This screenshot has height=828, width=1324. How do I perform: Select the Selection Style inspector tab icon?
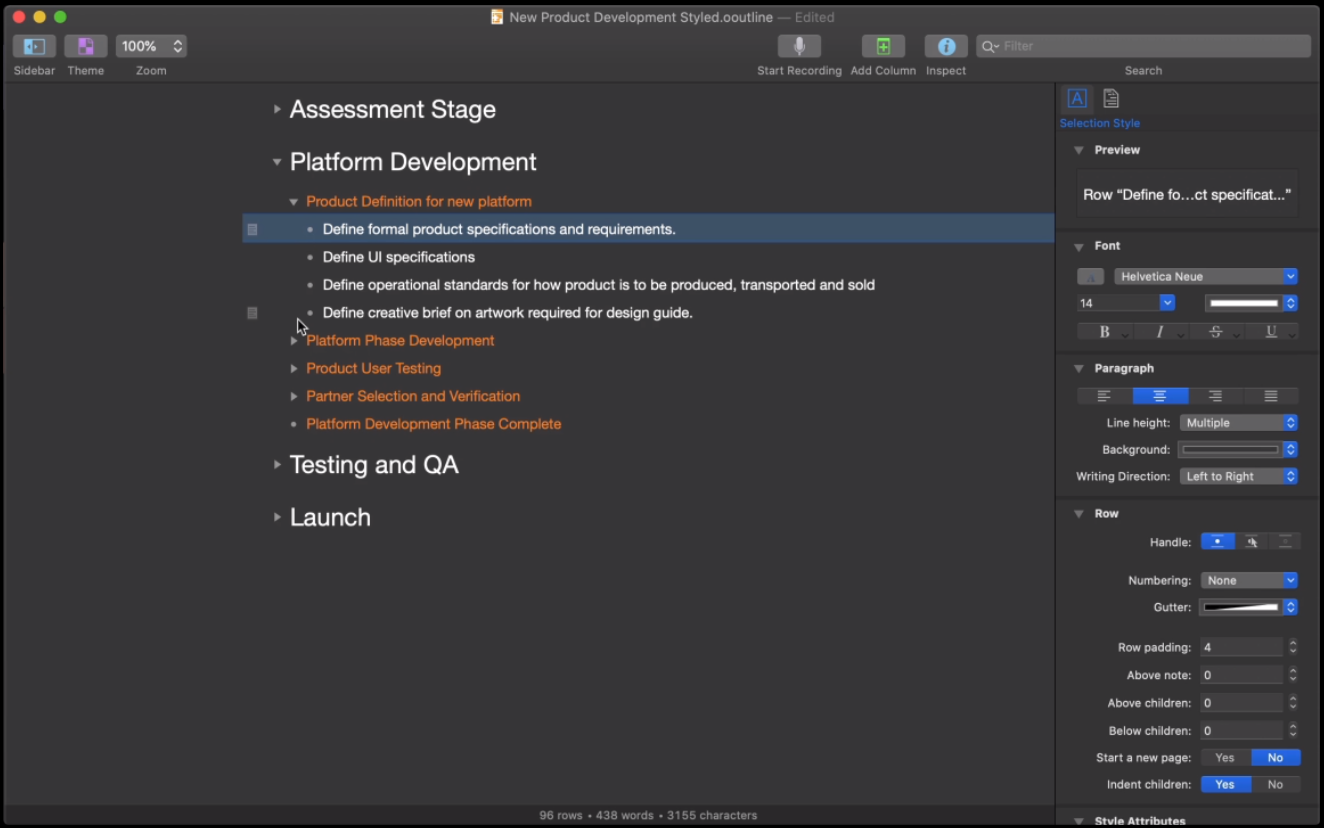click(x=1077, y=98)
